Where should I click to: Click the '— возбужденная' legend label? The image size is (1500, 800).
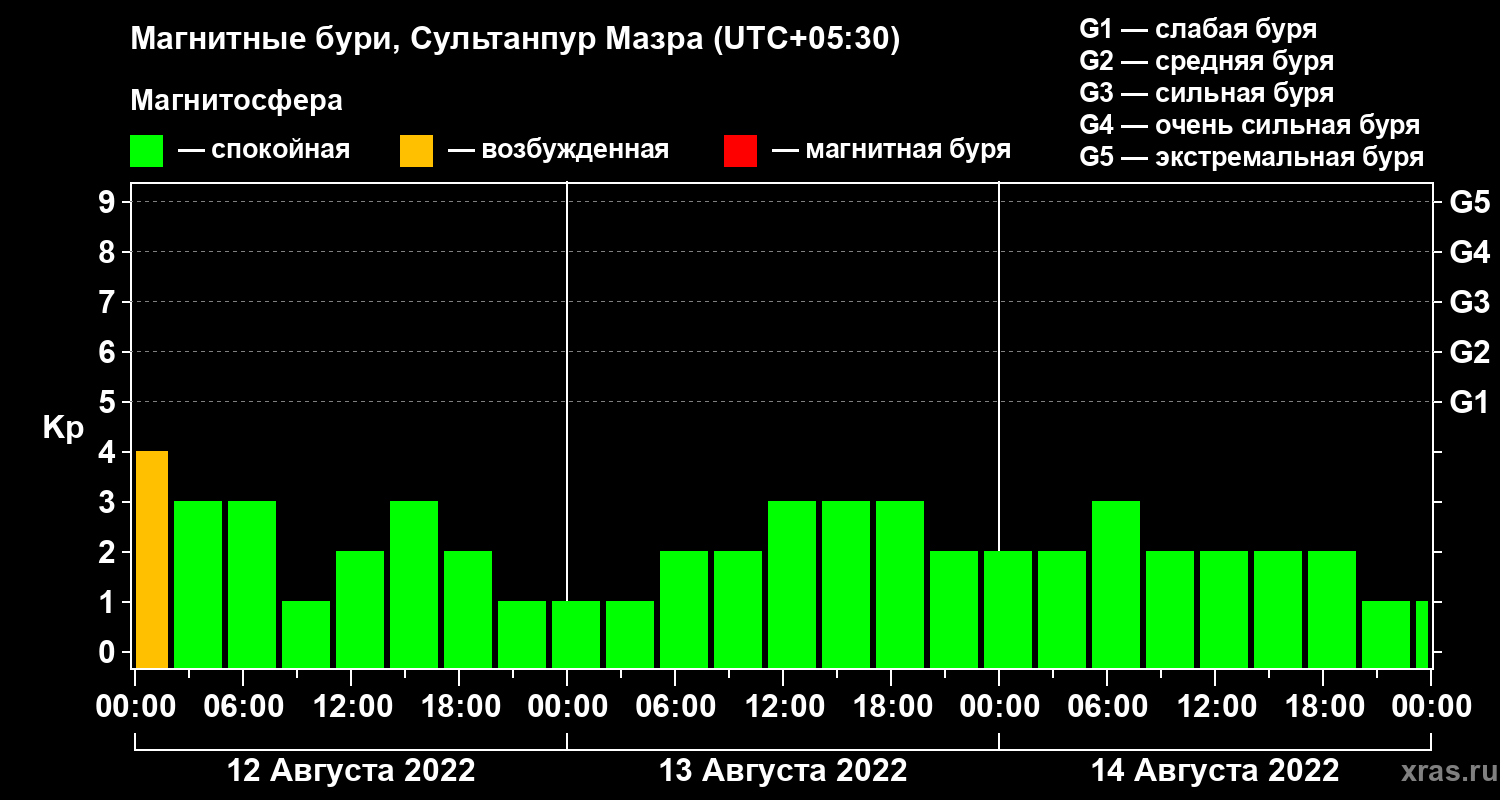[x=558, y=150]
